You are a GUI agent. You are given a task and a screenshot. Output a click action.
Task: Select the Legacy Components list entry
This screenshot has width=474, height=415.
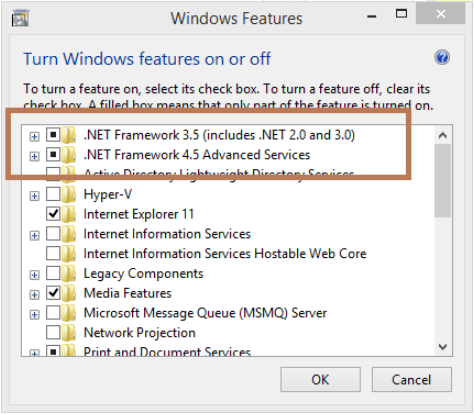click(143, 274)
